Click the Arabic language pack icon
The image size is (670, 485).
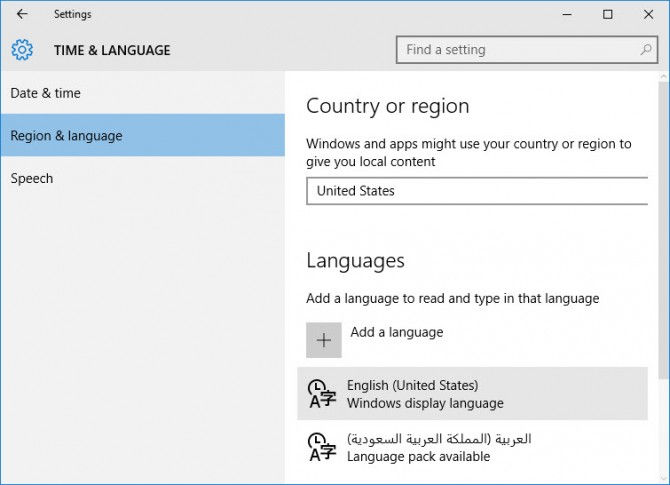[x=322, y=447]
